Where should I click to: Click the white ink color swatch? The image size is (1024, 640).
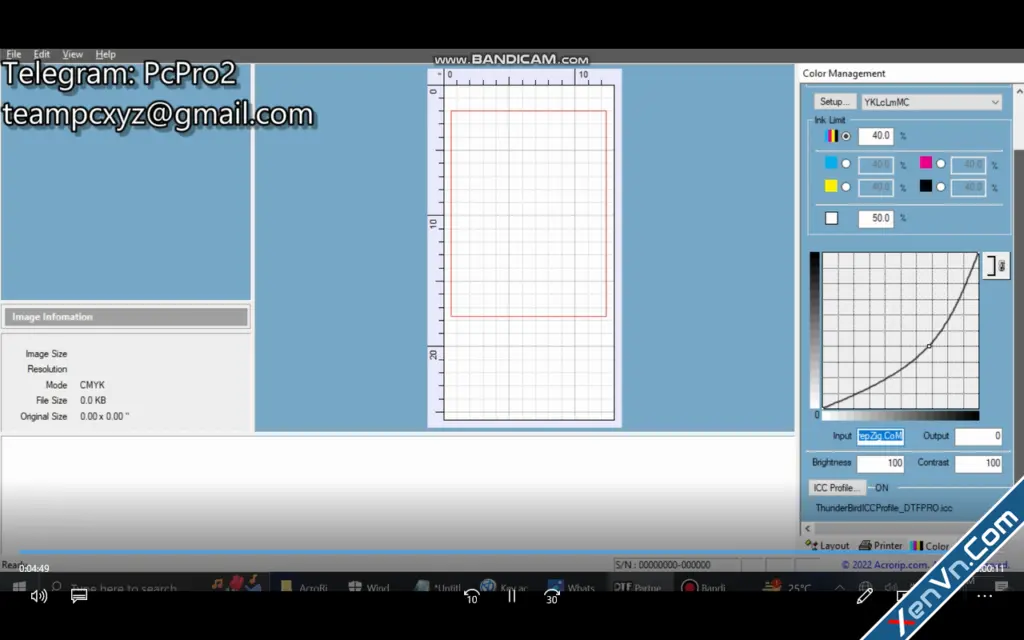831,218
